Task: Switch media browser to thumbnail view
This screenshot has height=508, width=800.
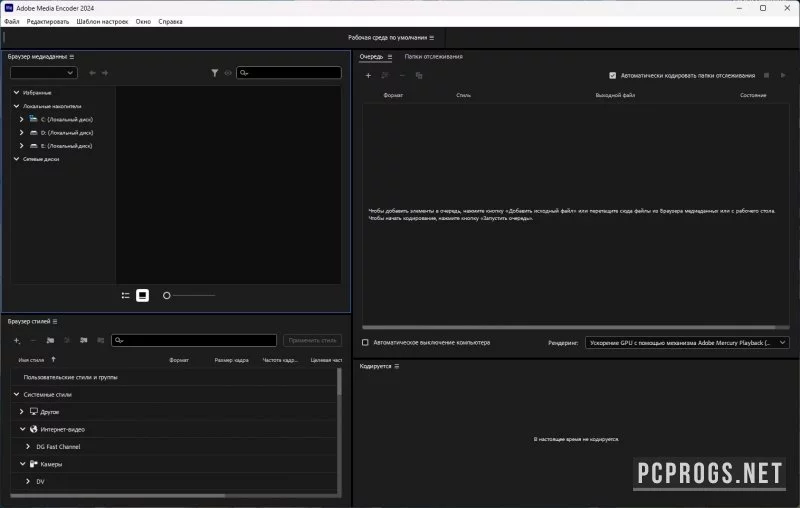Action: tap(142, 295)
